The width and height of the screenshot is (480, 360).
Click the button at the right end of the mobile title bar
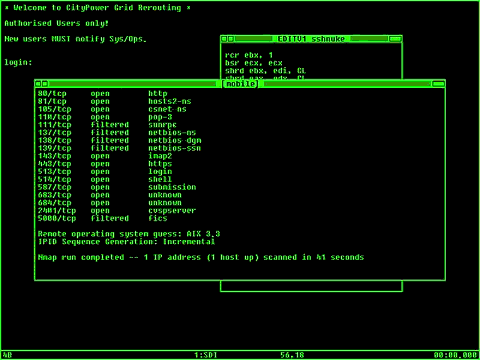click(438, 84)
